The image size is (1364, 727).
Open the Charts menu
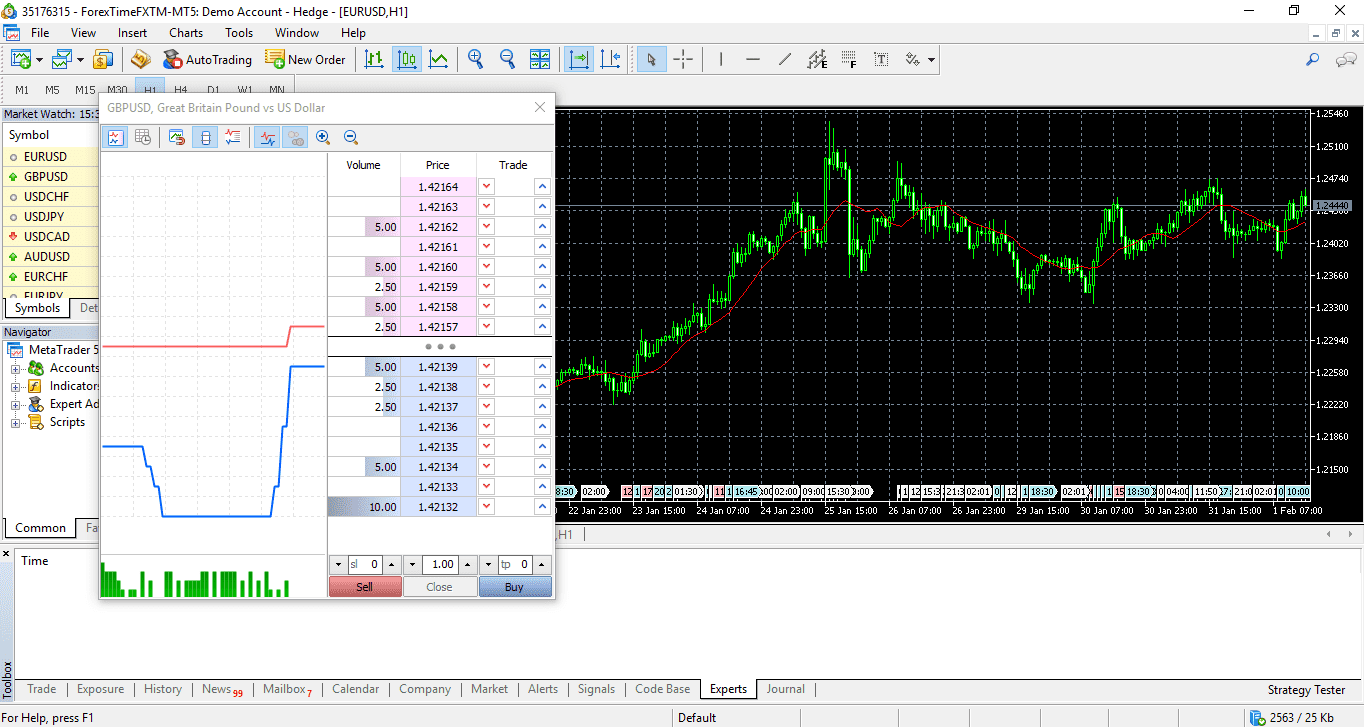186,33
